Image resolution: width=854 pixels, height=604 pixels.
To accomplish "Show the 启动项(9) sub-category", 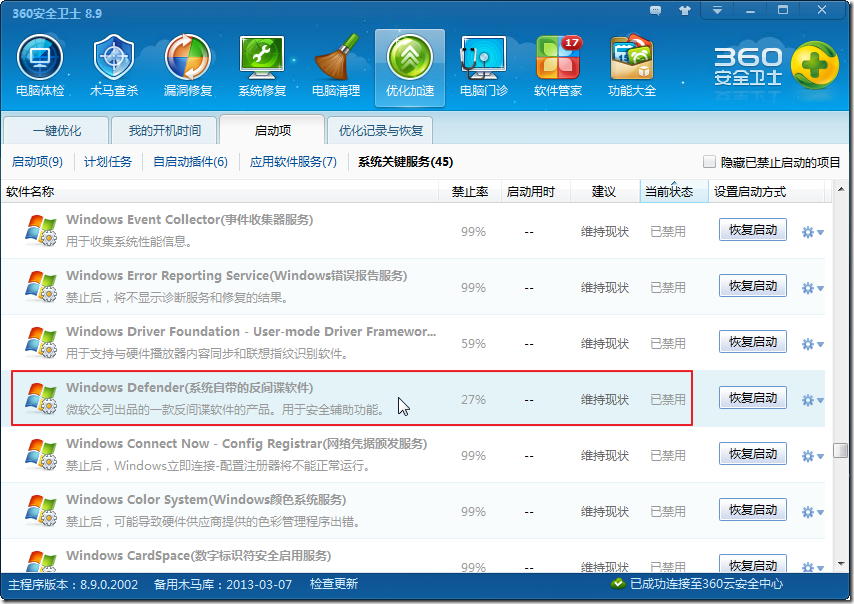I will pyautogui.click(x=37, y=162).
